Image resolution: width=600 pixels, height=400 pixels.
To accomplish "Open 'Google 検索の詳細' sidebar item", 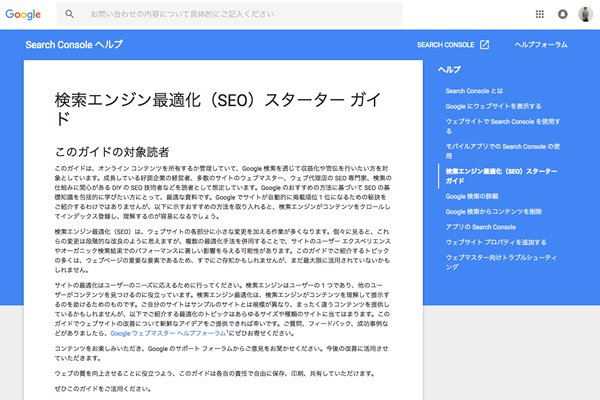I will click(x=472, y=196).
